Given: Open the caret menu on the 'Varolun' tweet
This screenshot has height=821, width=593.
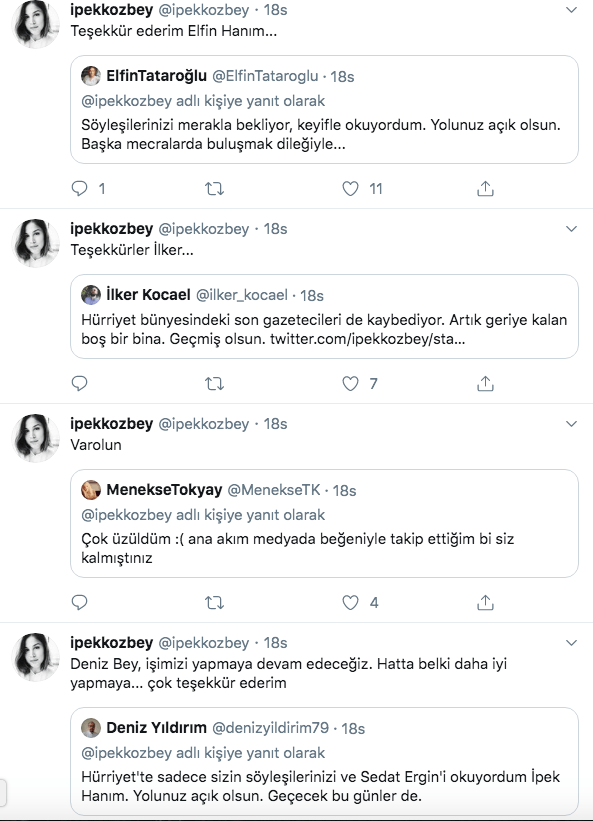Looking at the screenshot, I should 572,423.
